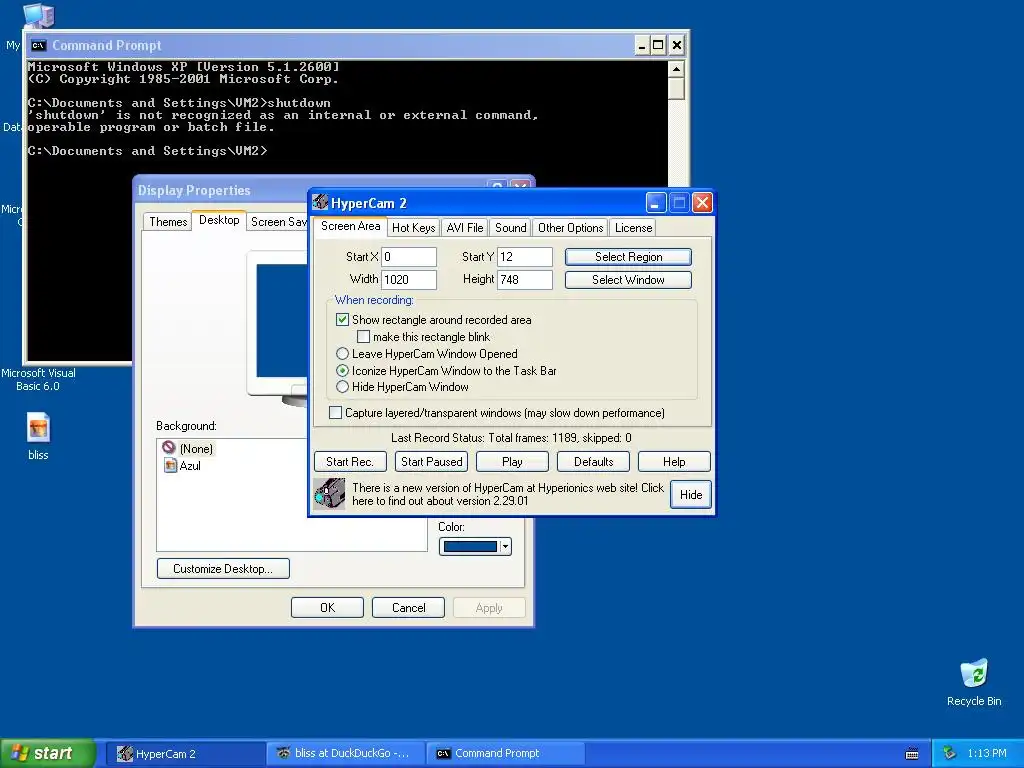Open the Recycle Bin desktop icon
The height and width of the screenshot is (768, 1024).
pyautogui.click(x=974, y=682)
